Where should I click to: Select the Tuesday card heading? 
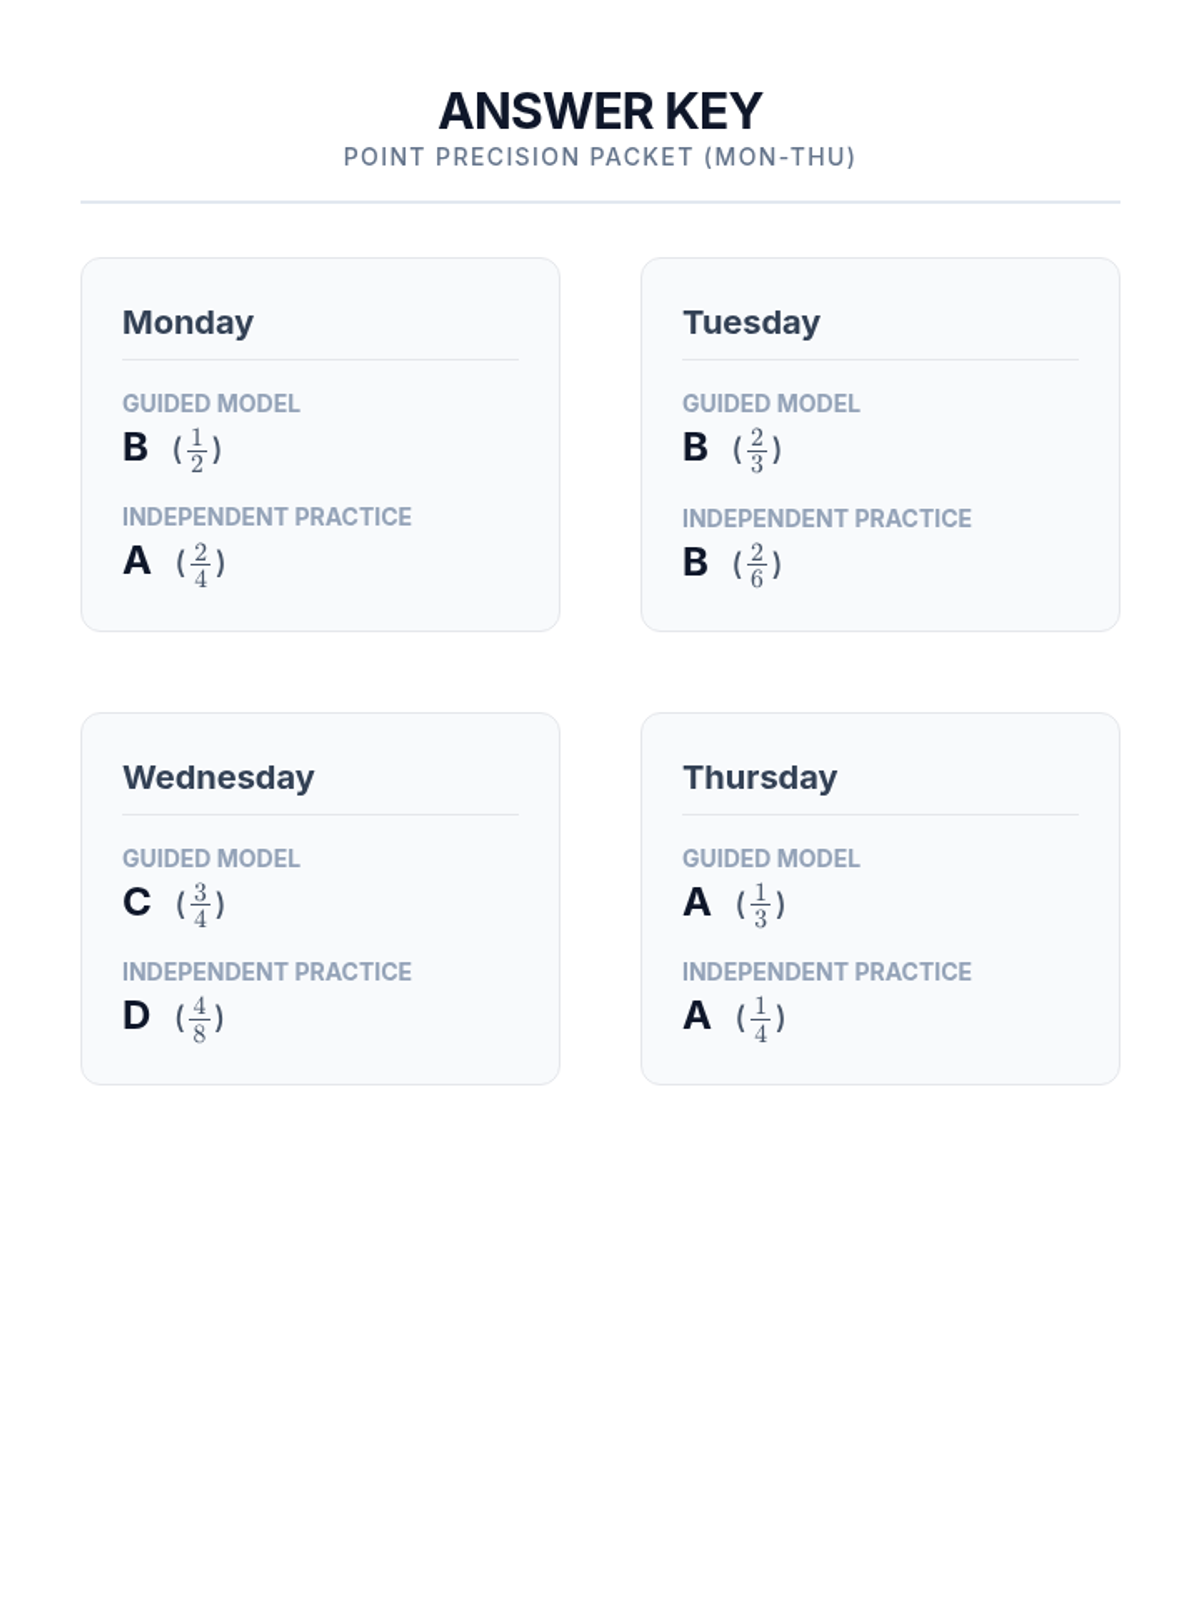751,322
